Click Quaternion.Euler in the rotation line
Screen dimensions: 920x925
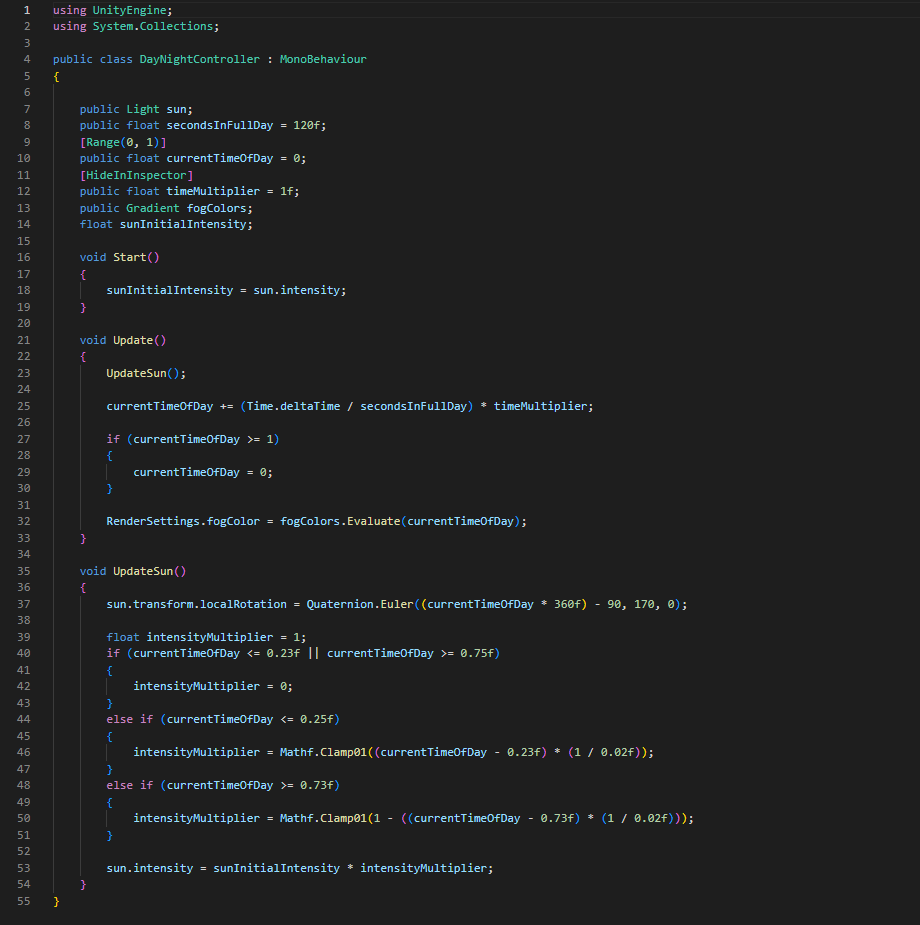(348, 604)
